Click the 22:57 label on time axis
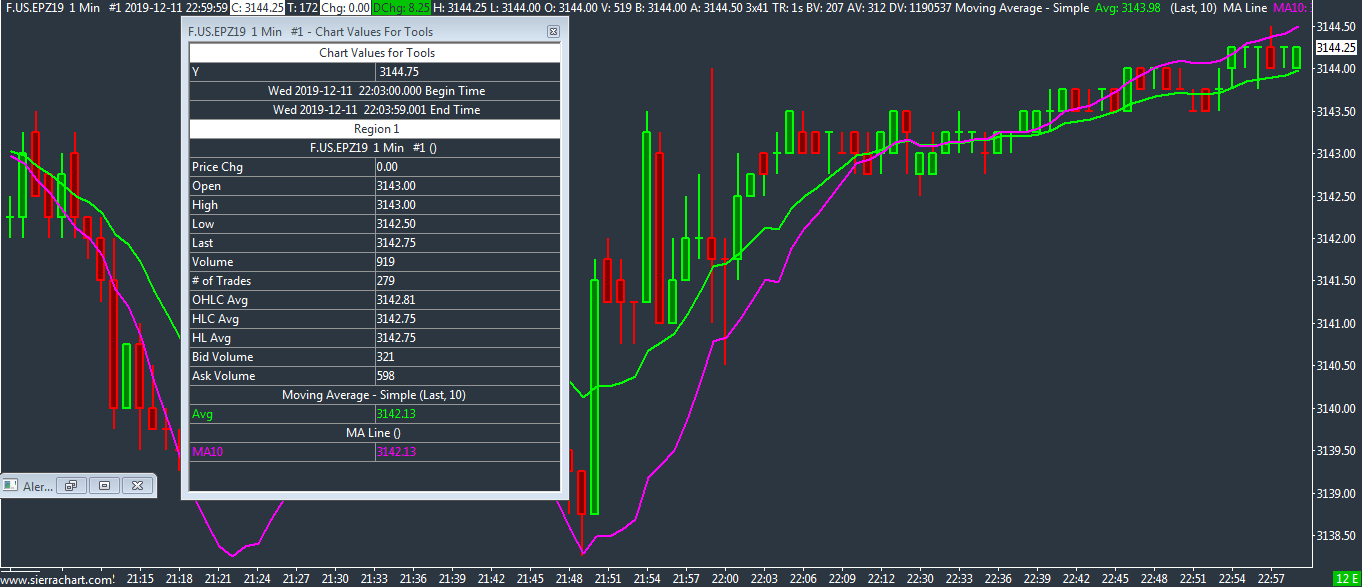The height and width of the screenshot is (587, 1362). [1271, 579]
